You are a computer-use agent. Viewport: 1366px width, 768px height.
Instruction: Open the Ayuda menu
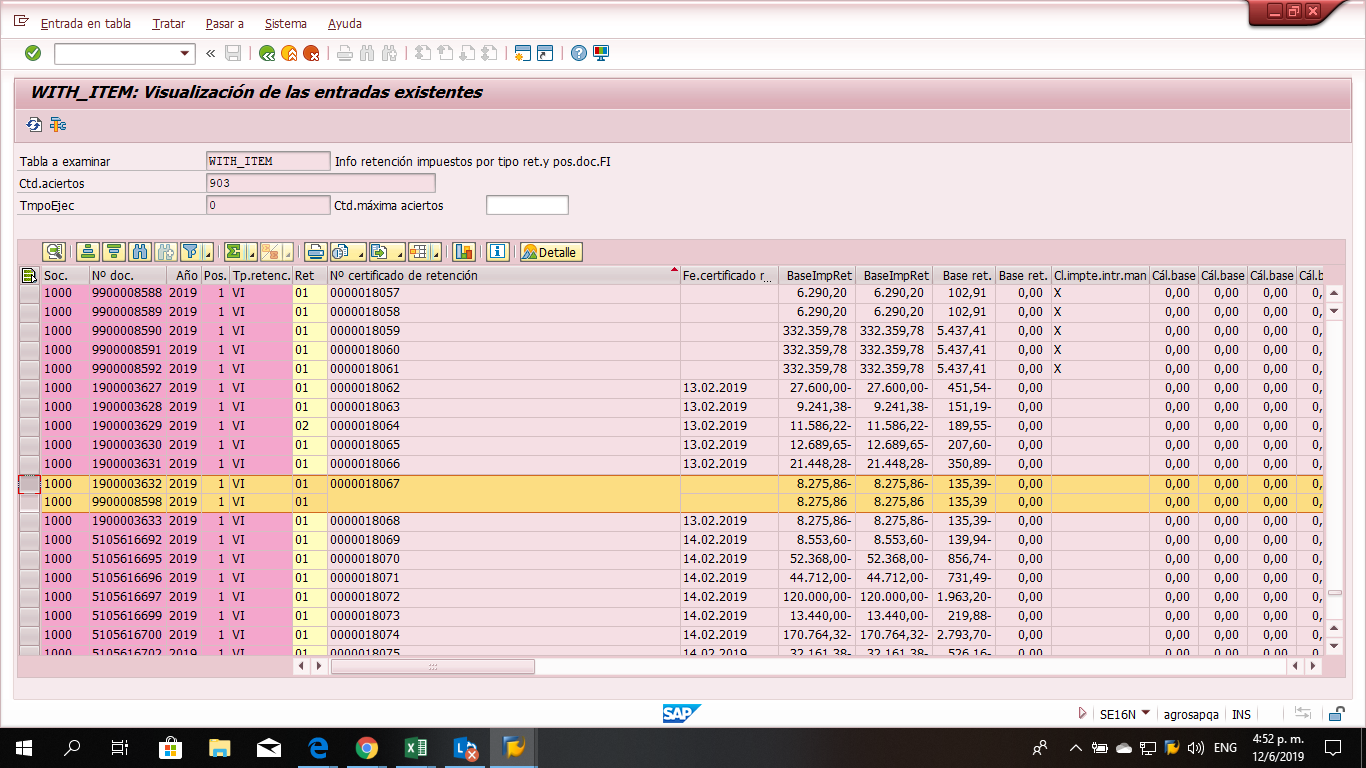(345, 23)
